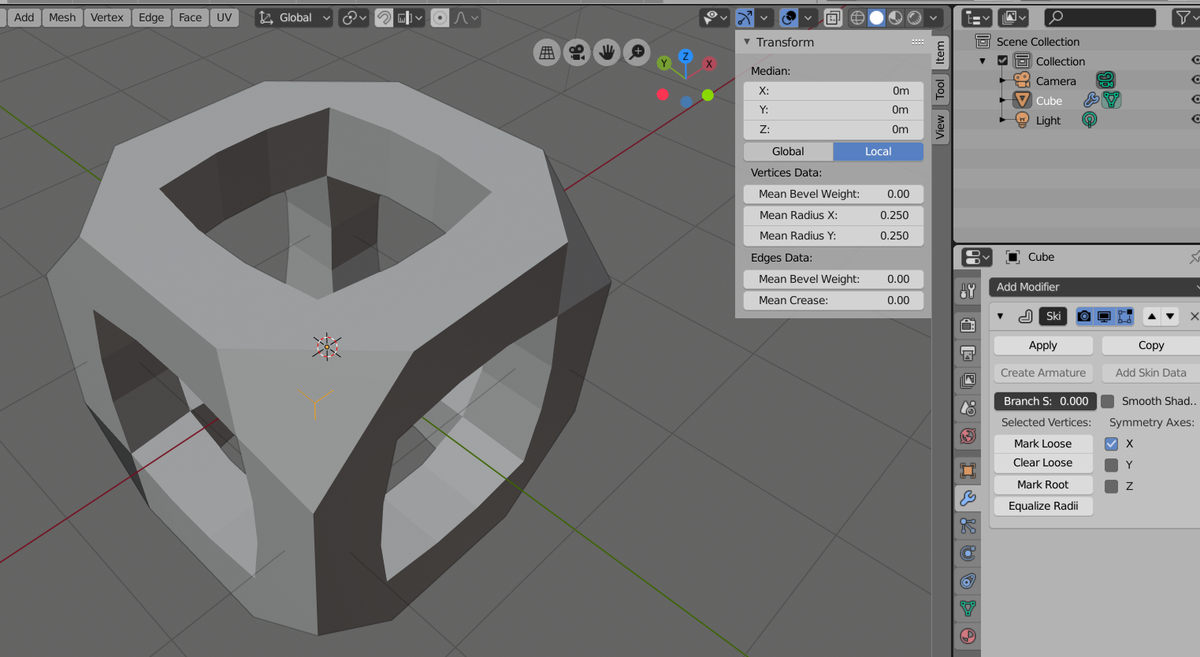The height and width of the screenshot is (657, 1200).
Task: Select wireframe shading mode
Action: (x=858, y=18)
